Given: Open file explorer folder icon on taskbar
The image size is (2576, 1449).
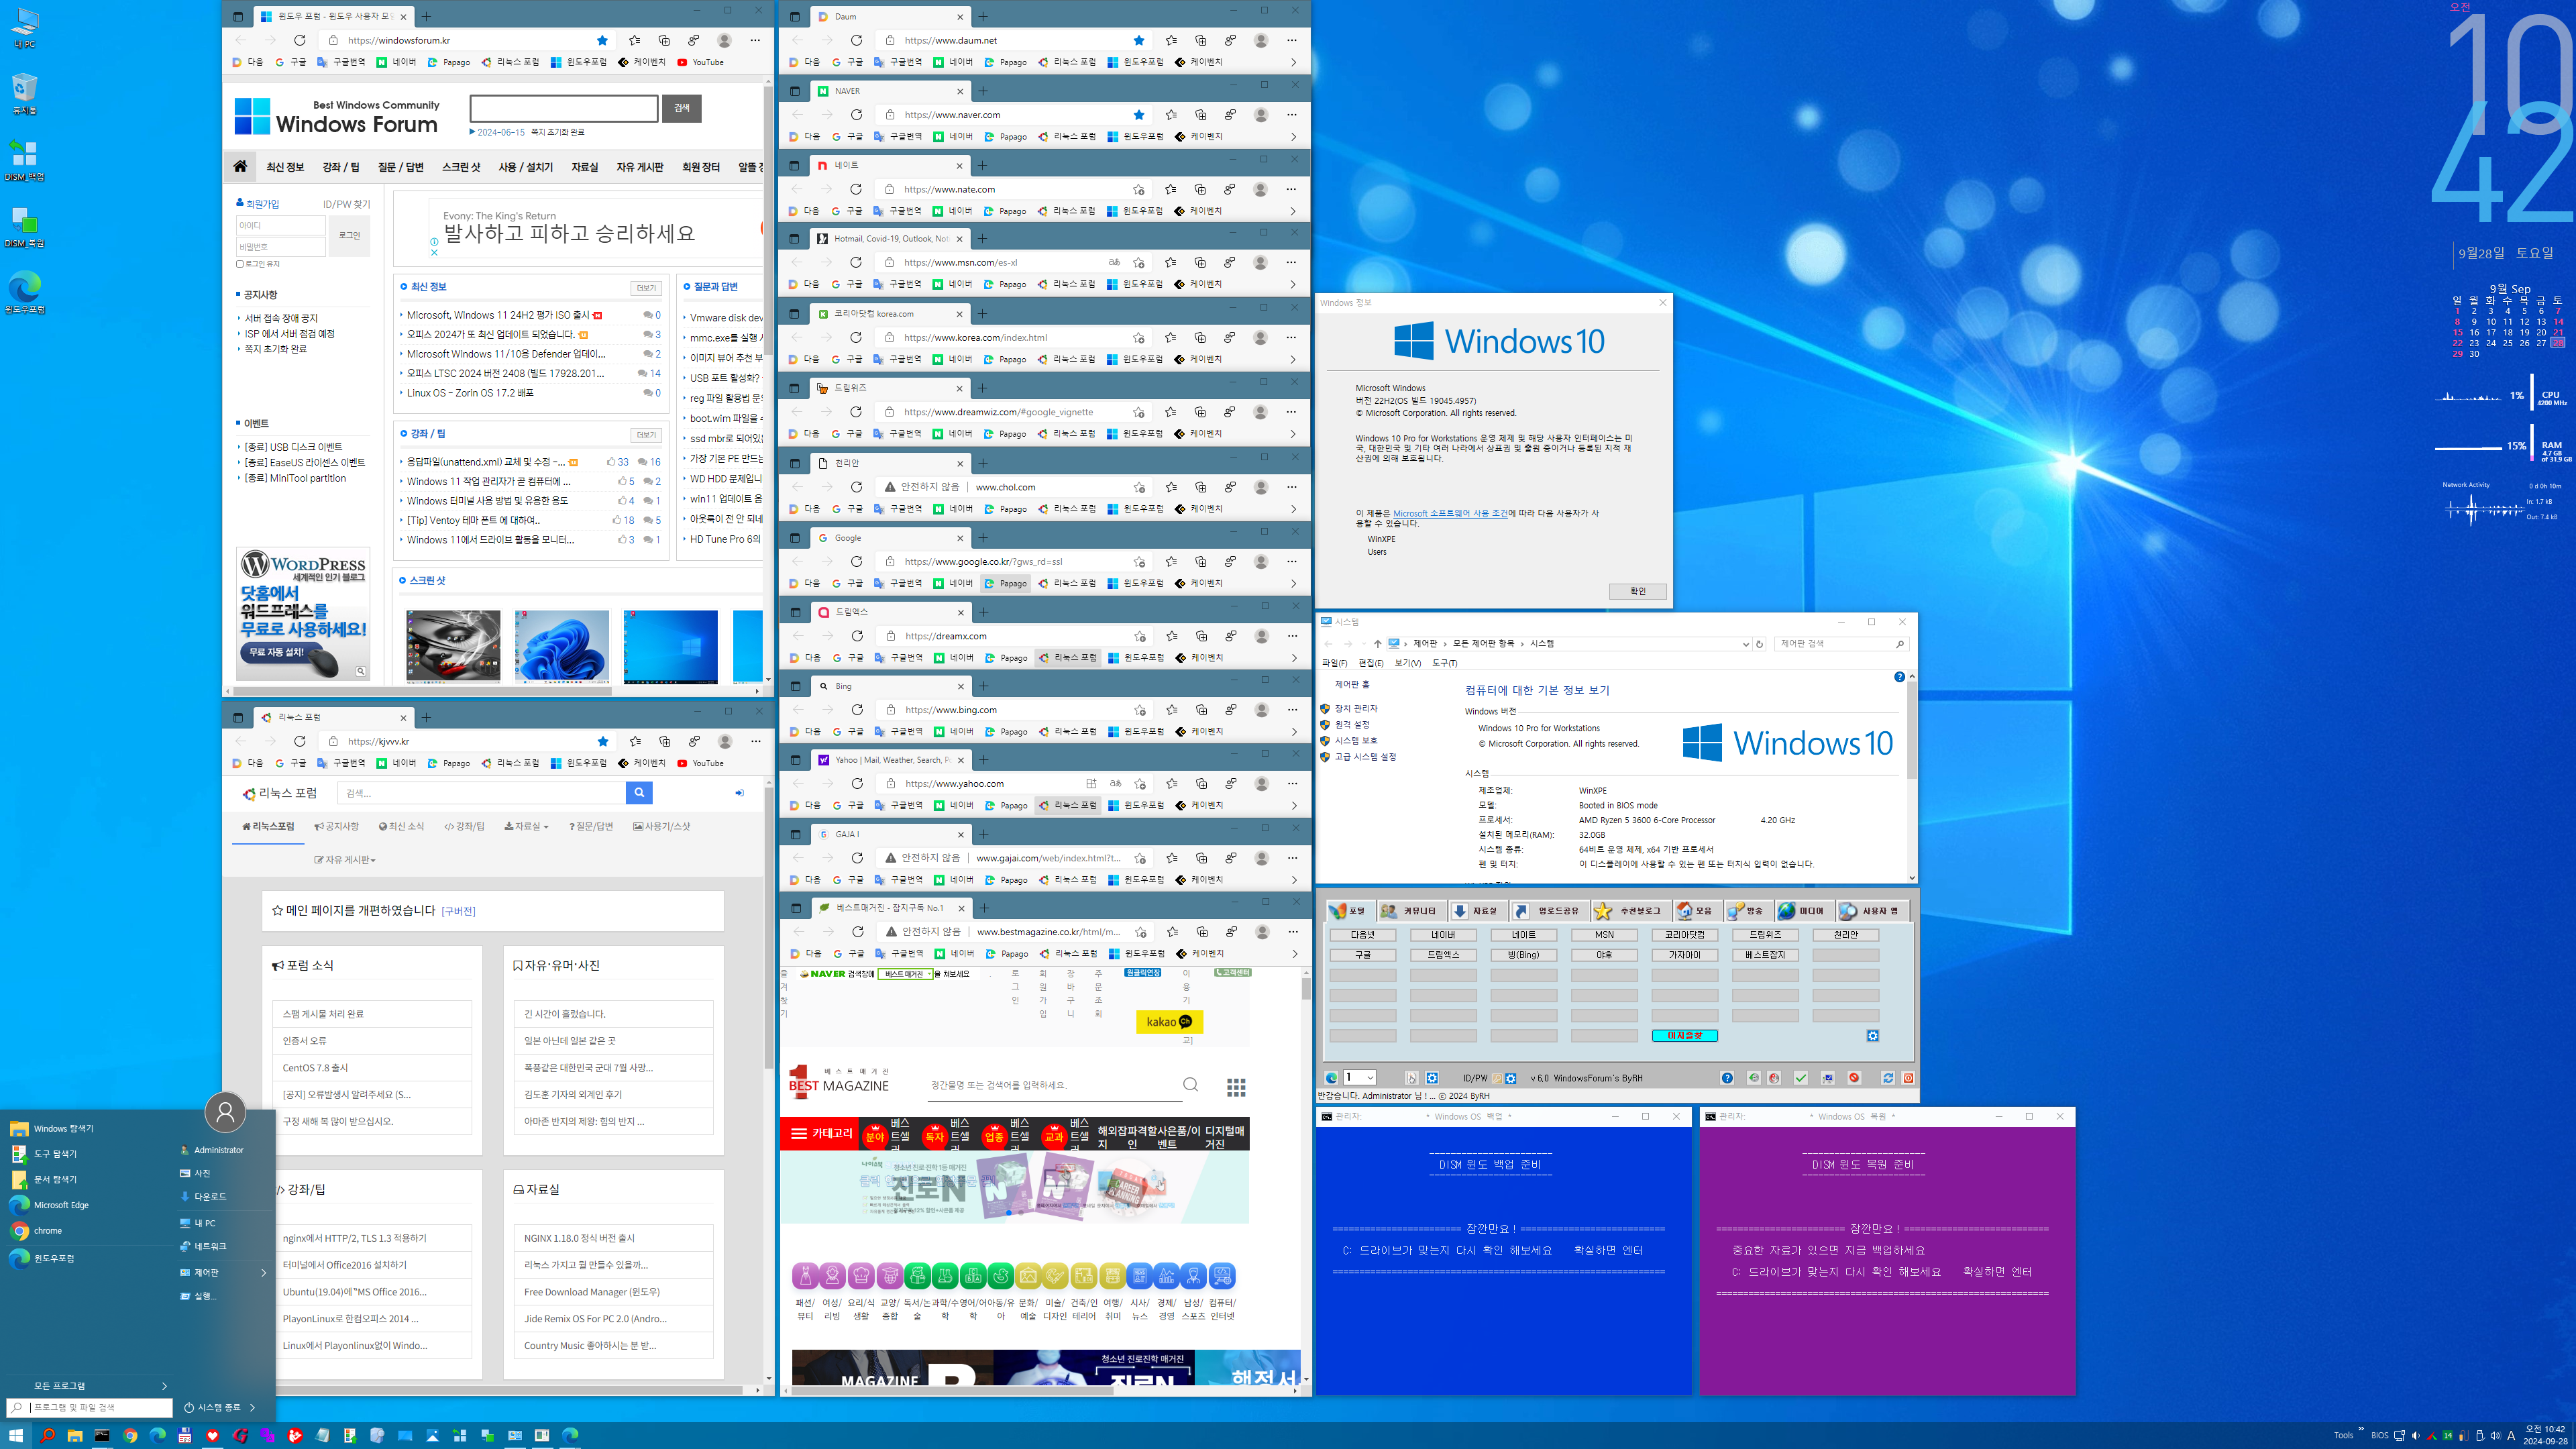Looking at the screenshot, I should coord(74,1435).
